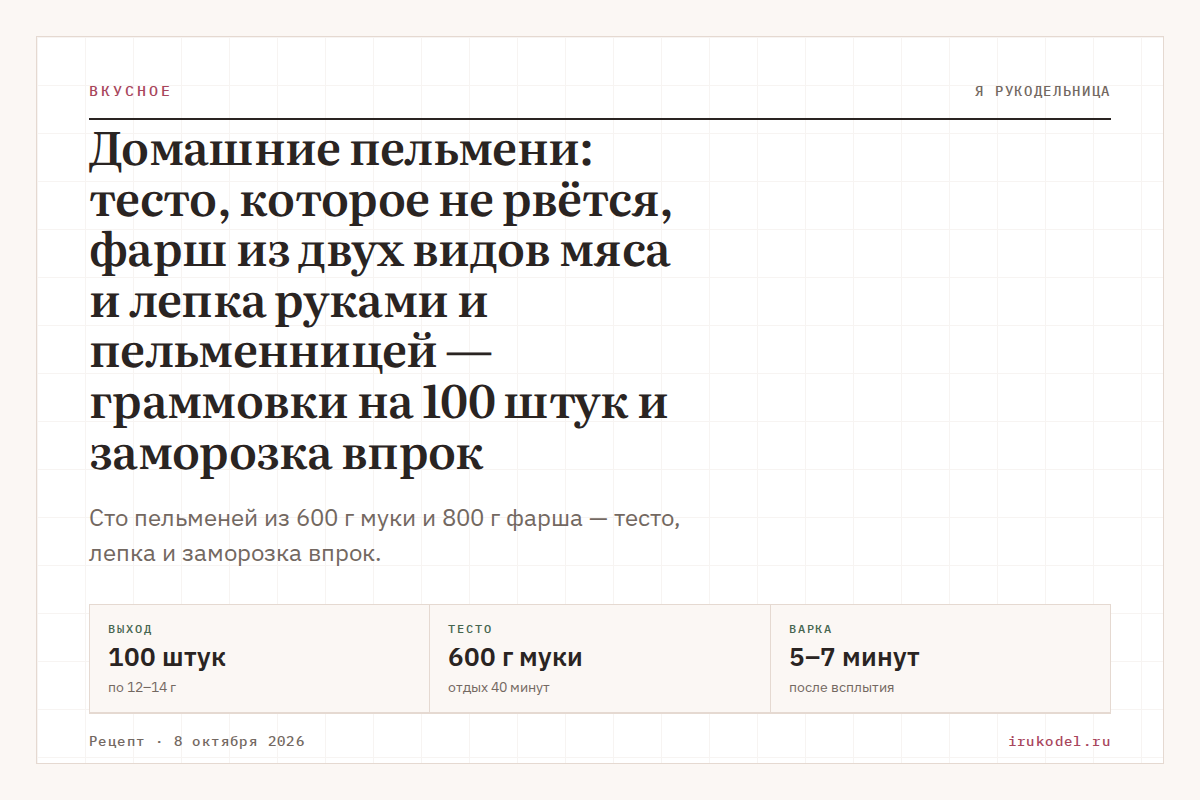The image size is (1200, 800).
Task: Click the ВАРКА label
Action: [x=810, y=629]
